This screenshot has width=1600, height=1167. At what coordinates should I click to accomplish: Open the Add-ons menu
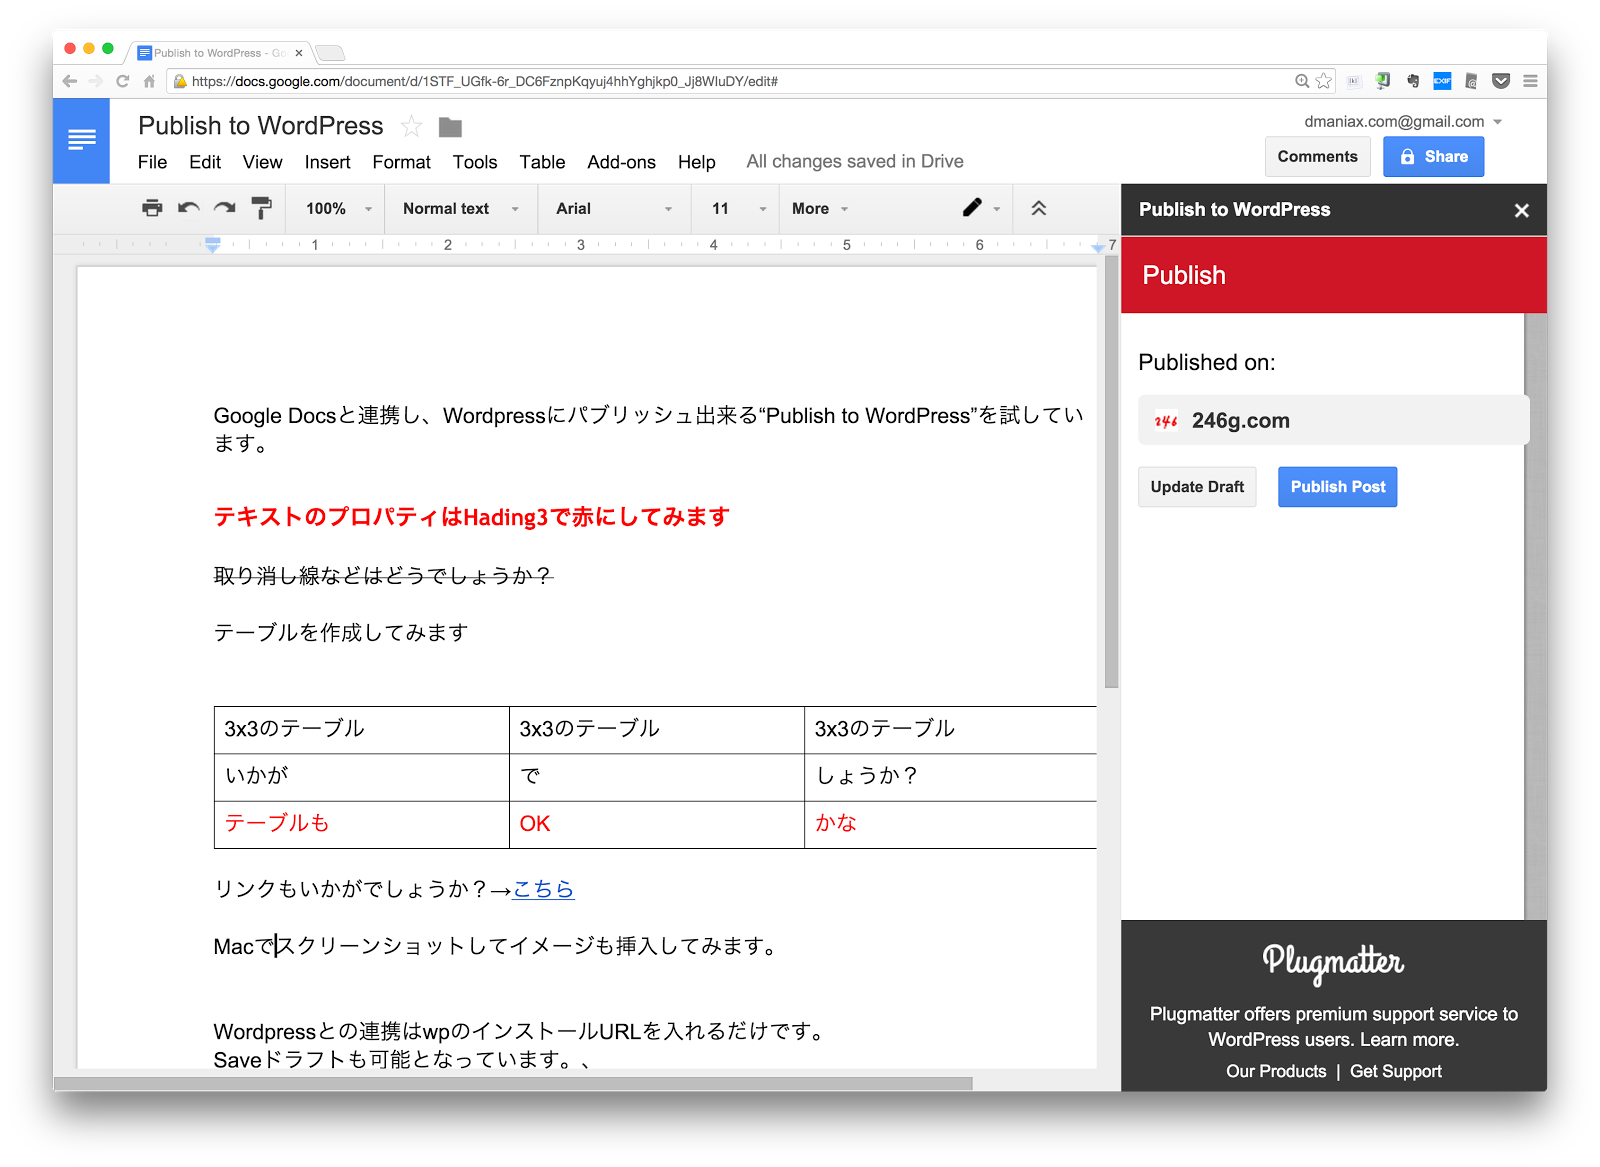click(621, 162)
